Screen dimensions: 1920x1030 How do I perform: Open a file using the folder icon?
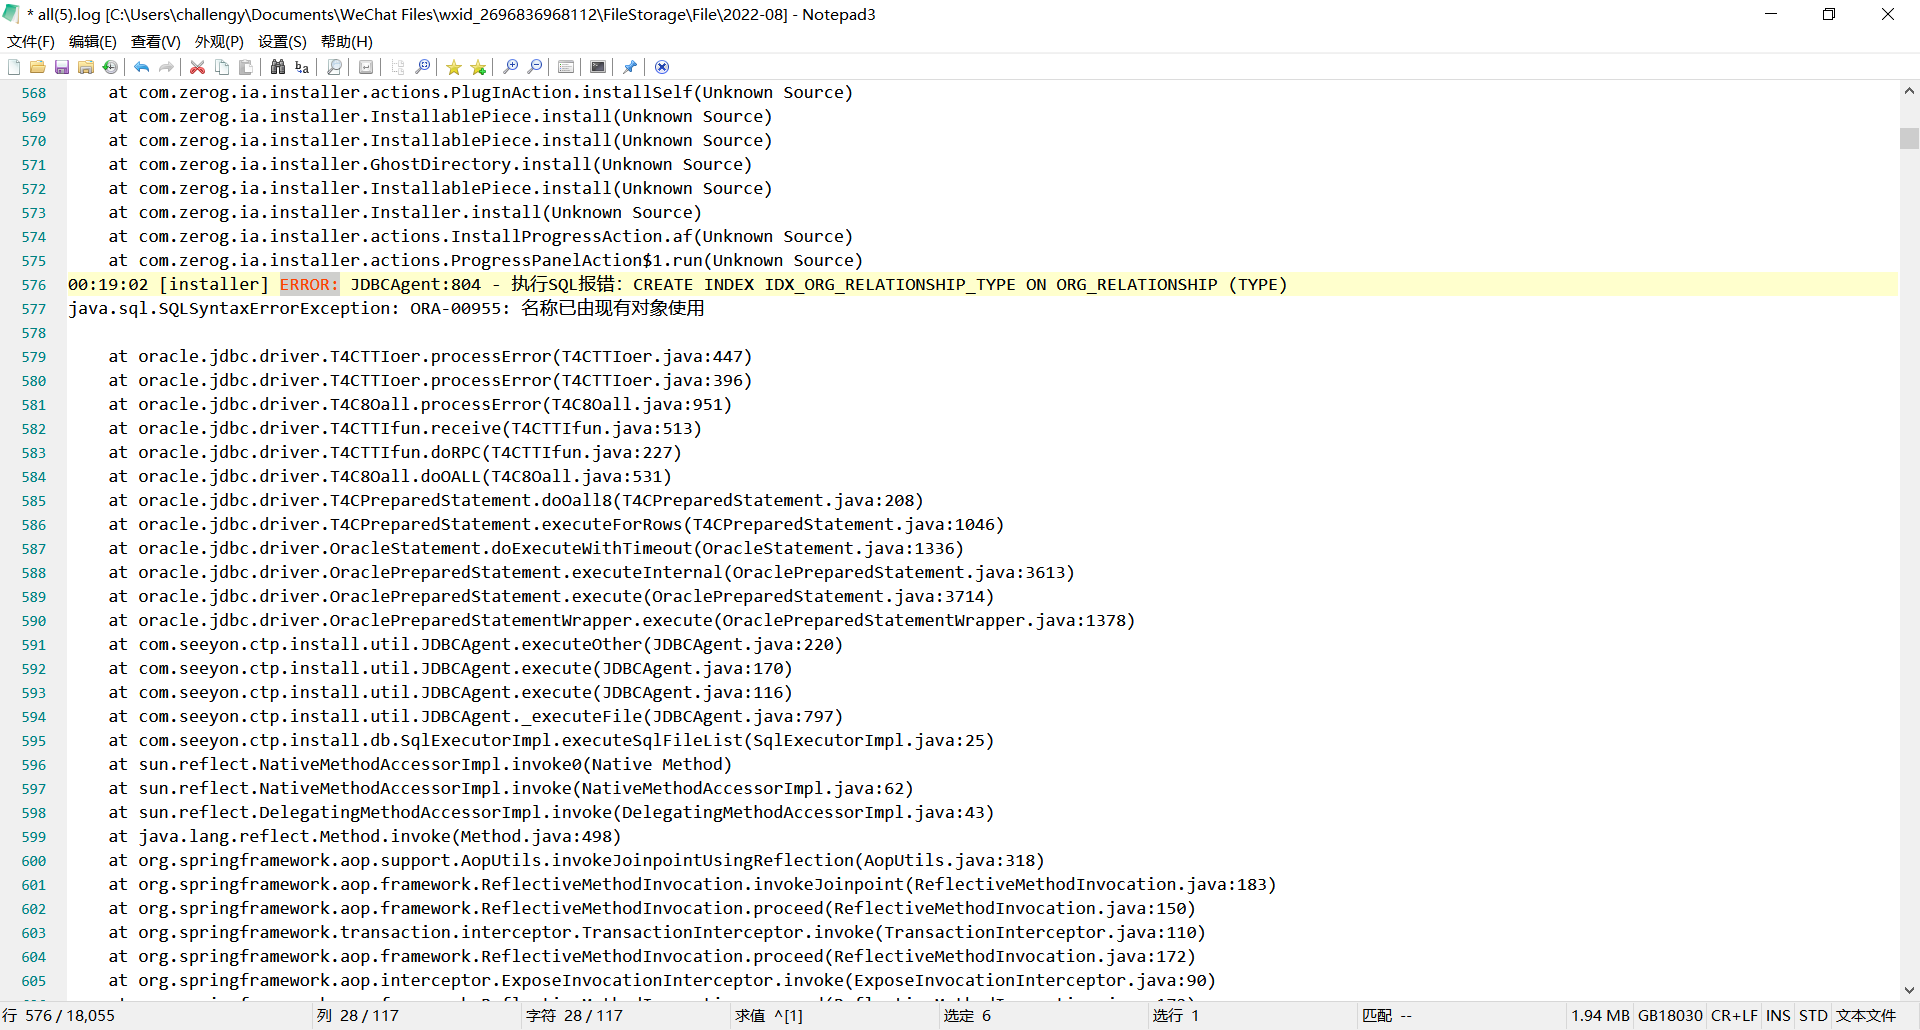pos(38,67)
